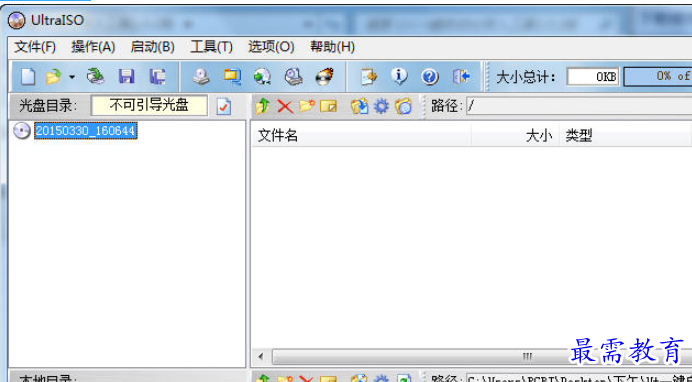This screenshot has height=382, width=692.
Task: Mount image to virtual drive
Action: point(293,77)
